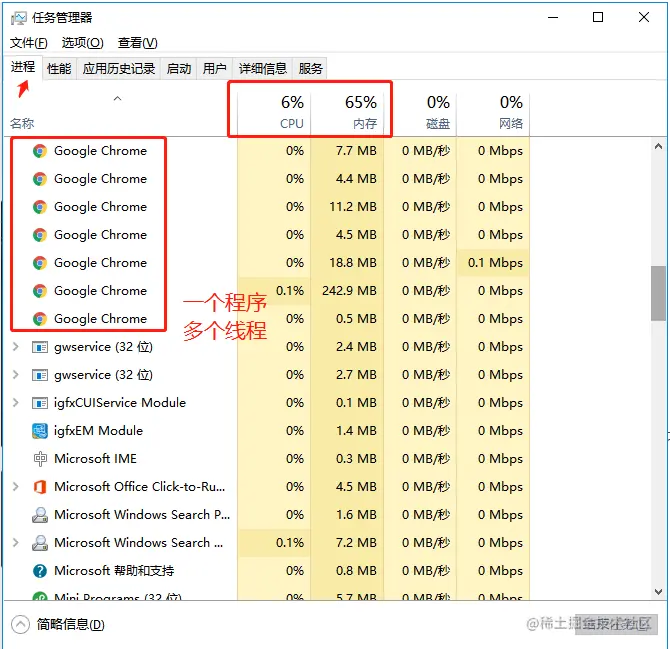Switch to the 服务 tab
Image resolution: width=670 pixels, height=649 pixels.
tap(311, 68)
